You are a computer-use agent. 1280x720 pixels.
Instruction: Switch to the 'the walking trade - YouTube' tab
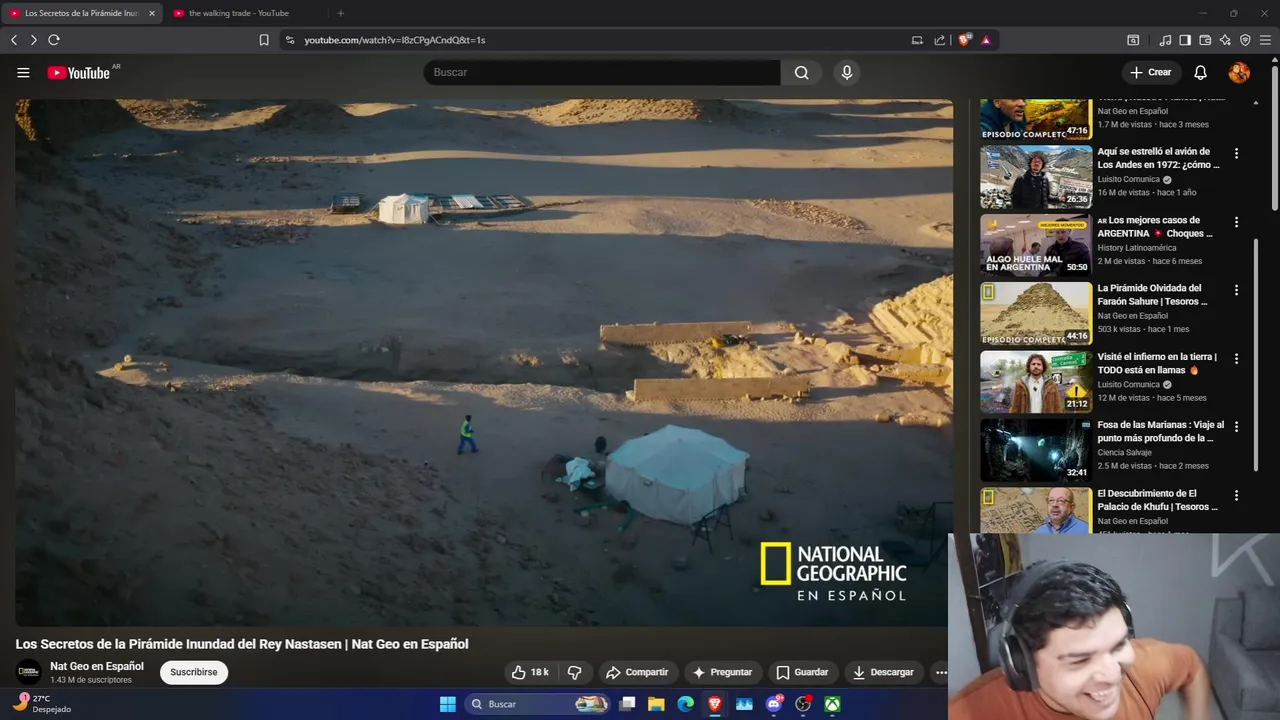241,13
